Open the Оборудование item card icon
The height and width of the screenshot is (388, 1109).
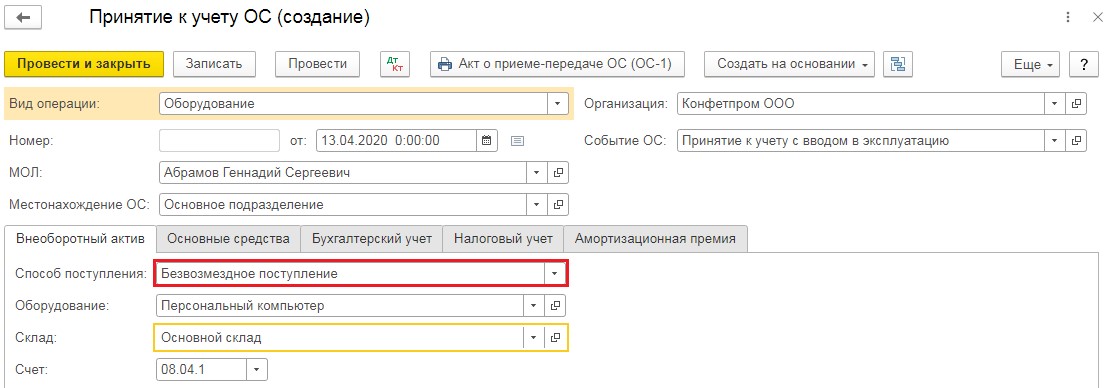tap(556, 305)
